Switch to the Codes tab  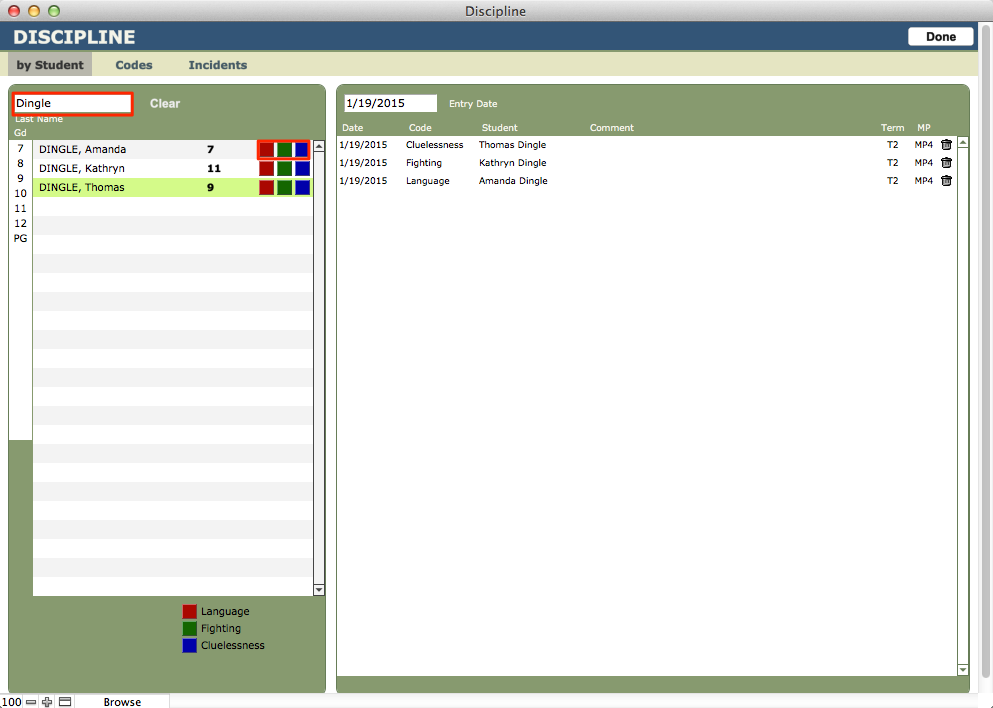[x=134, y=65]
